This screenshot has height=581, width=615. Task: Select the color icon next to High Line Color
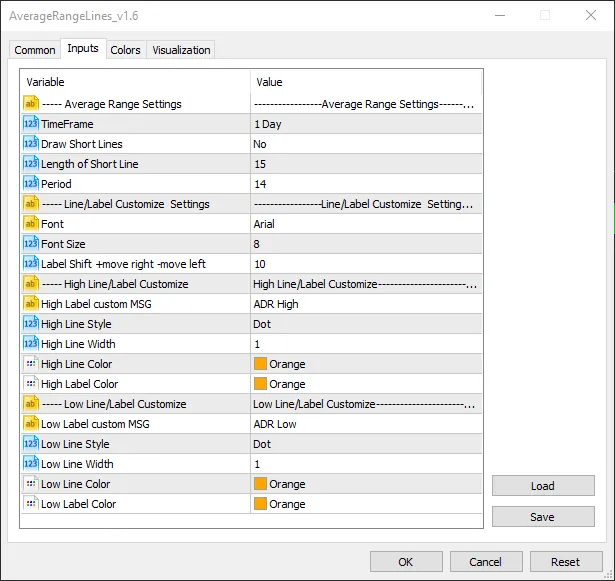pyautogui.click(x=31, y=364)
